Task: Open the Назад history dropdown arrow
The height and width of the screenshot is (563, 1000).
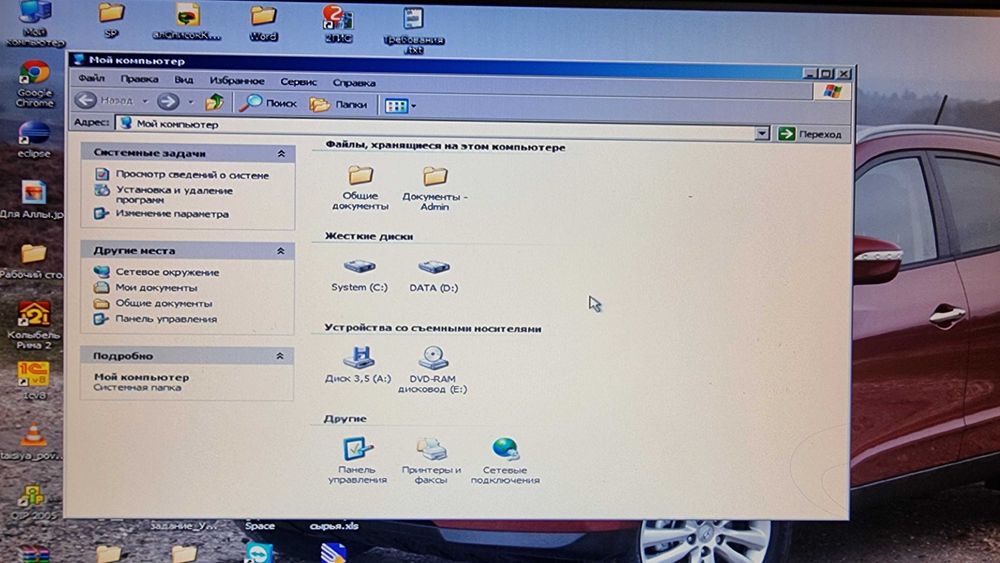Action: (145, 101)
